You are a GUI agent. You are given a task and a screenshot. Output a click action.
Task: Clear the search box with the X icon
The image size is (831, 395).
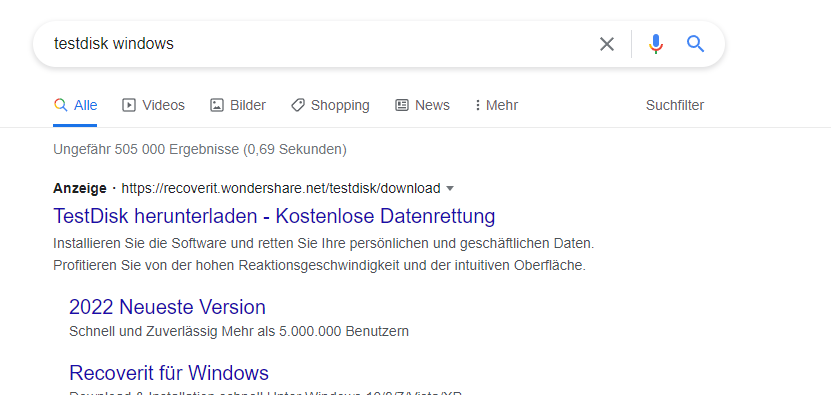pos(607,44)
